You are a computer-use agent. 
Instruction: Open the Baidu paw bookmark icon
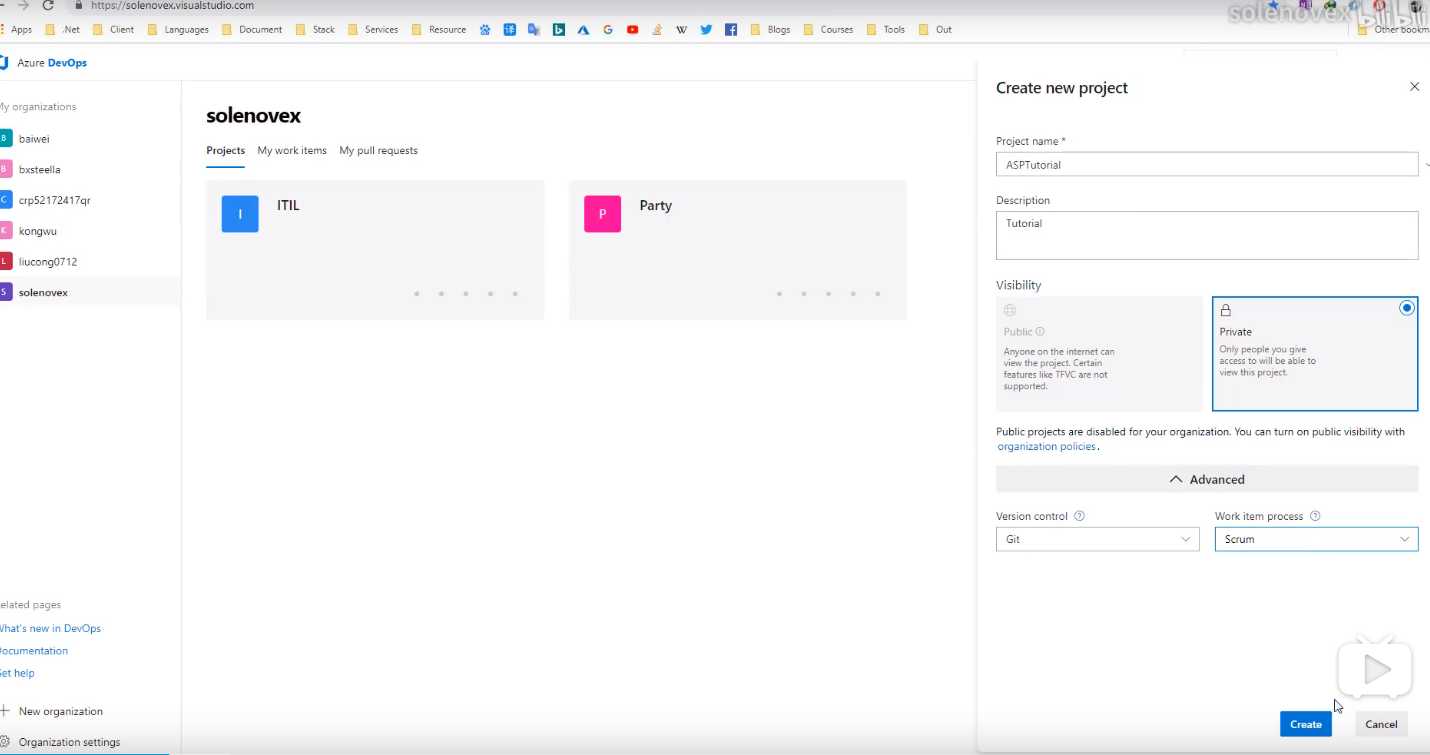click(x=485, y=30)
